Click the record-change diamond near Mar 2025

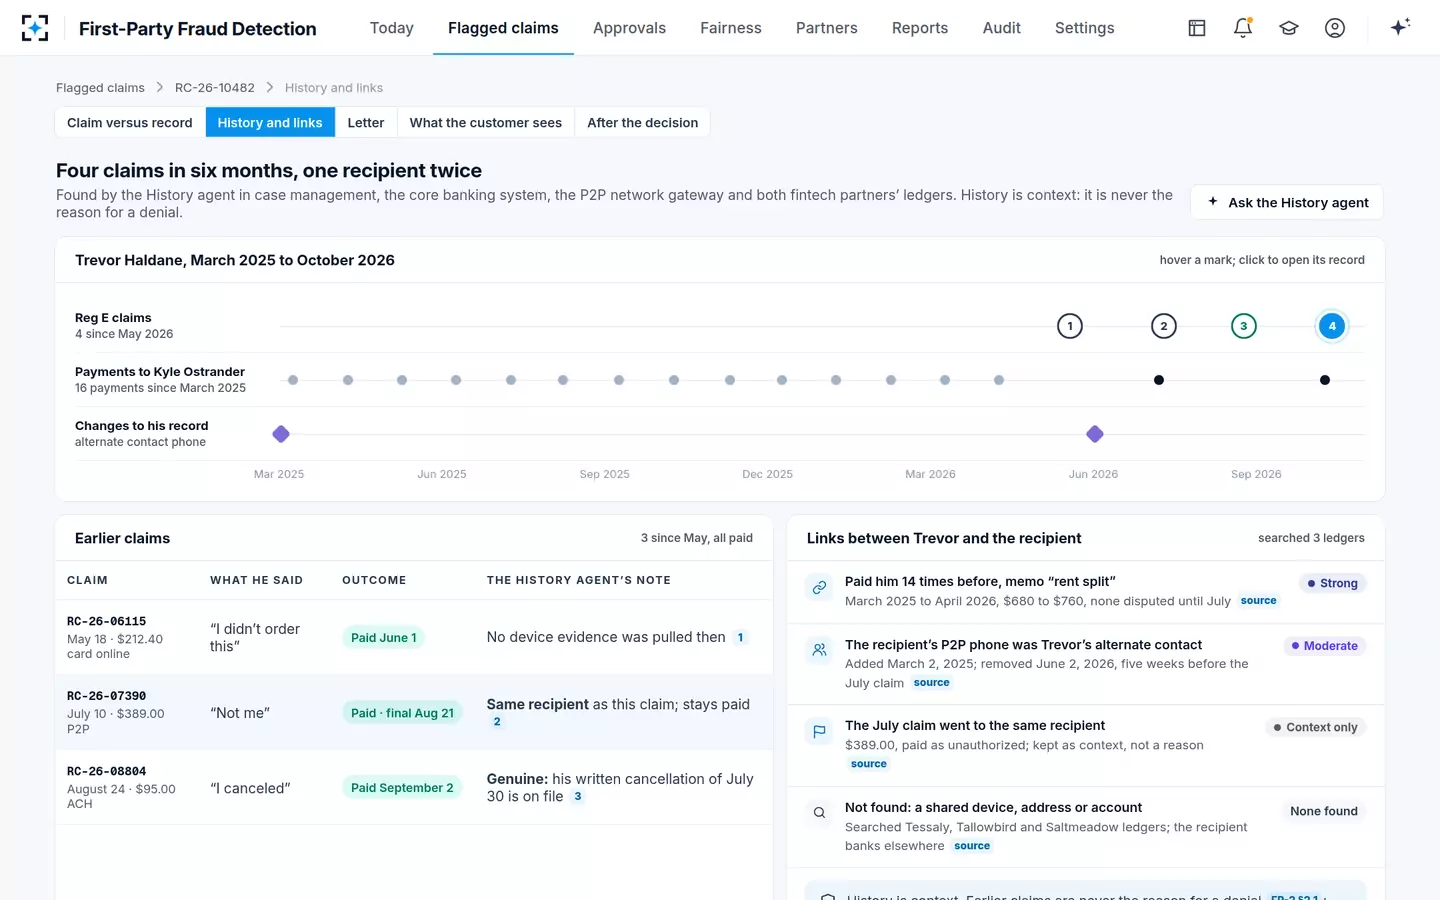pyautogui.click(x=281, y=434)
